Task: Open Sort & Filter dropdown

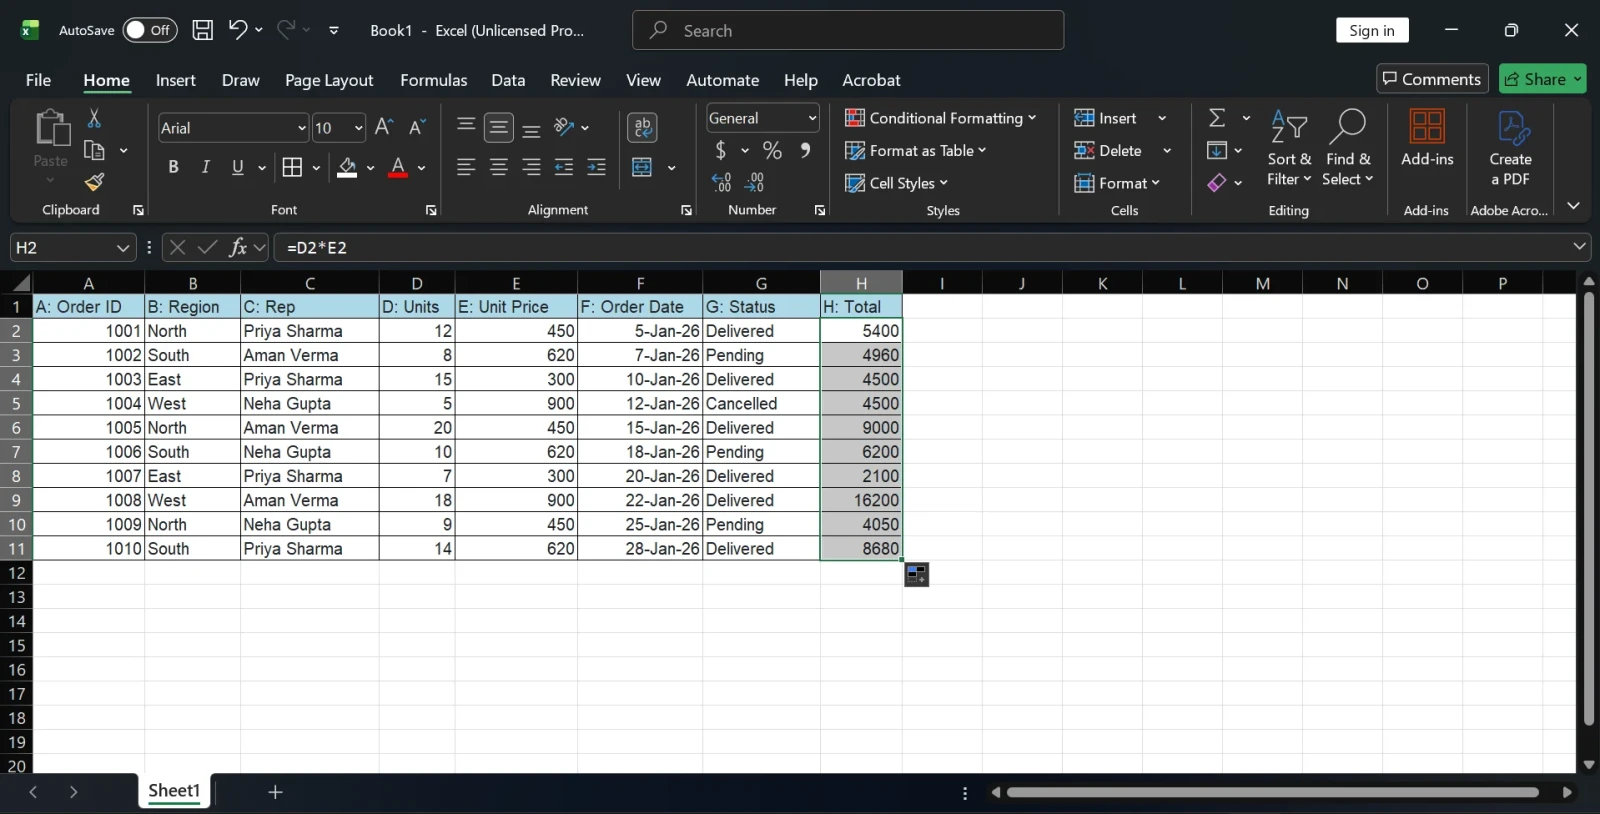Action: [x=1289, y=148]
